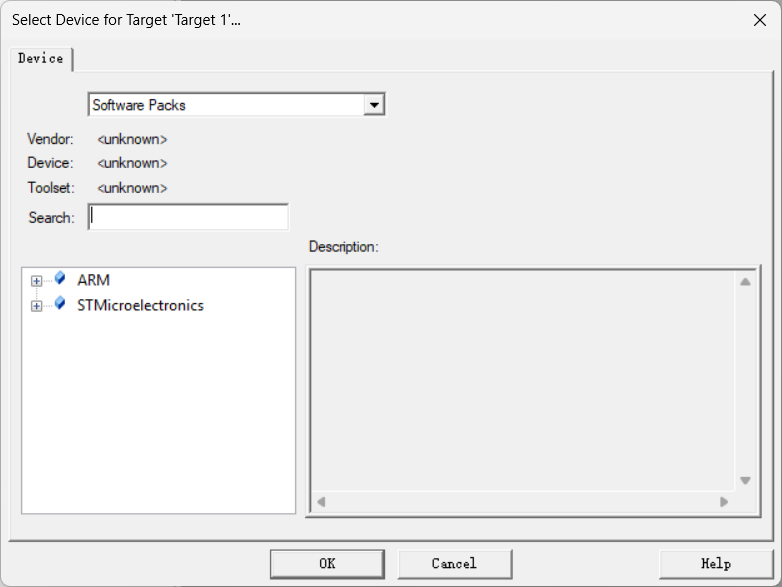Expand the ARM vendor tree node
This screenshot has height=587, width=782.
[36, 281]
